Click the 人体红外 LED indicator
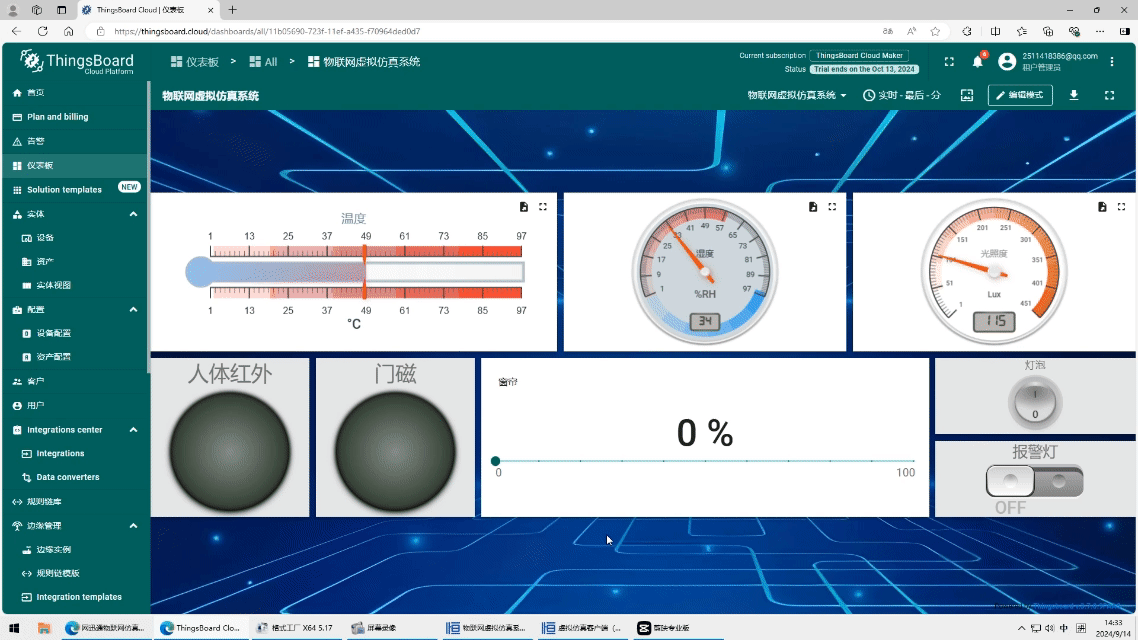The width and height of the screenshot is (1138, 640). [x=230, y=451]
